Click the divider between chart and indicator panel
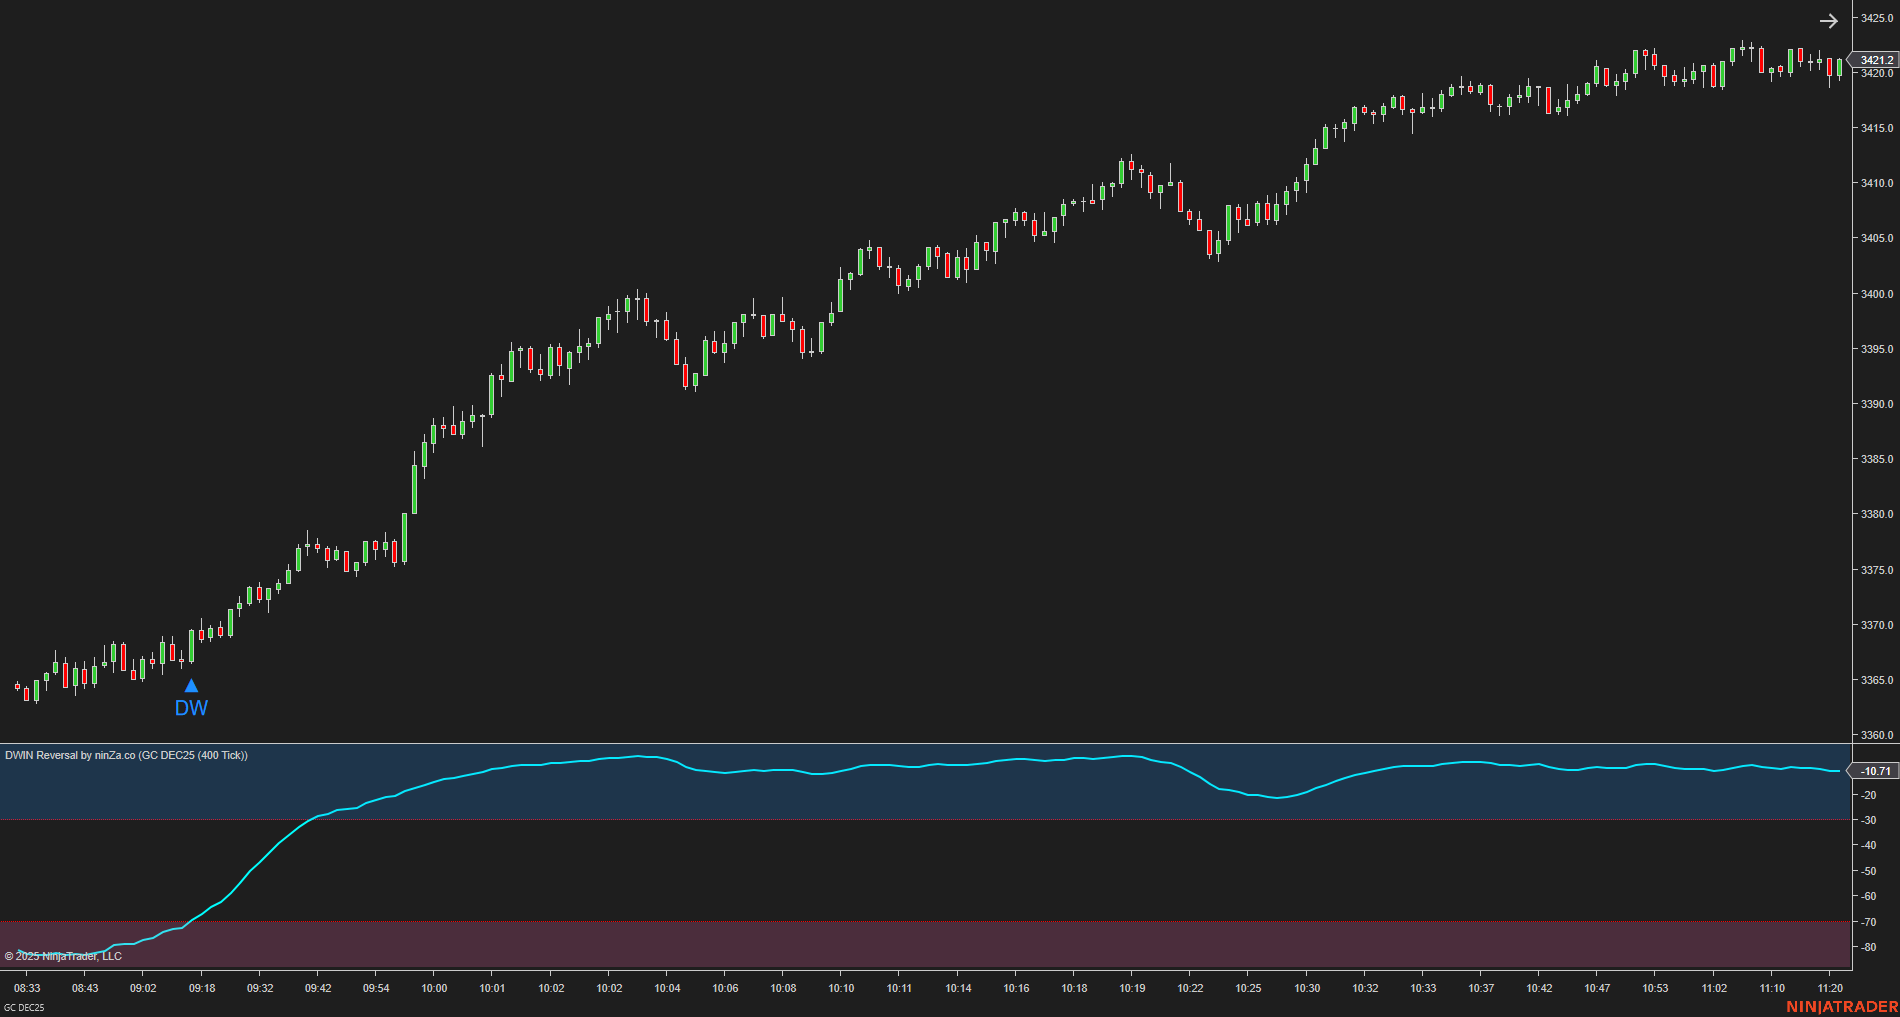 pos(900,744)
